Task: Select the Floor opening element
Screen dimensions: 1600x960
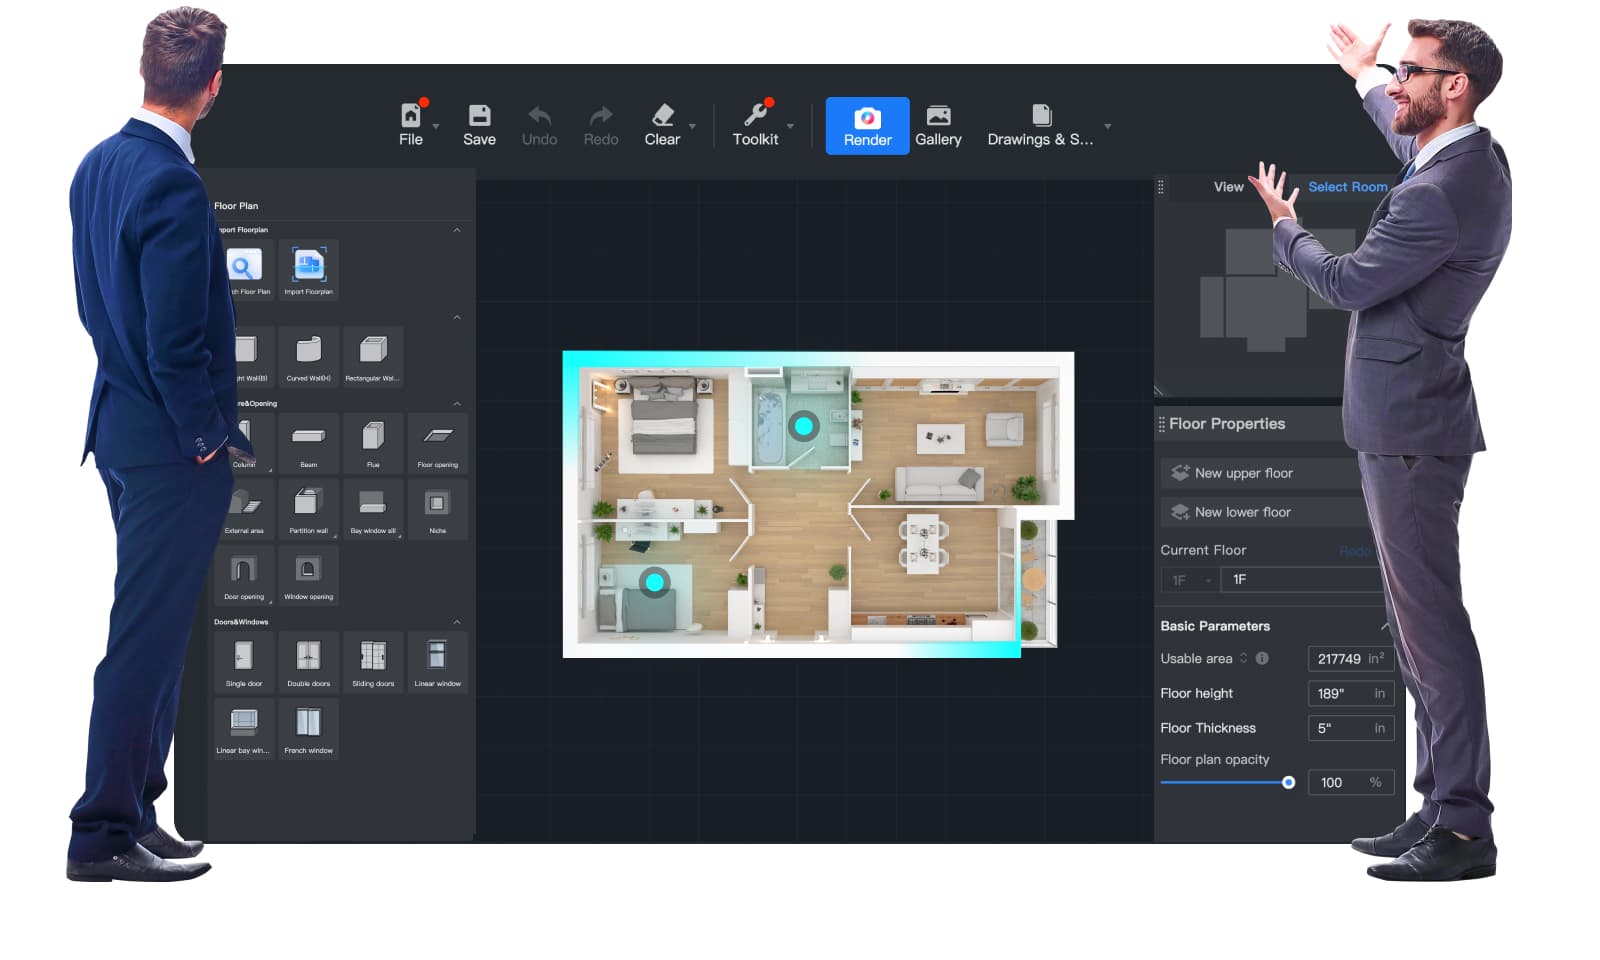Action: (x=437, y=442)
